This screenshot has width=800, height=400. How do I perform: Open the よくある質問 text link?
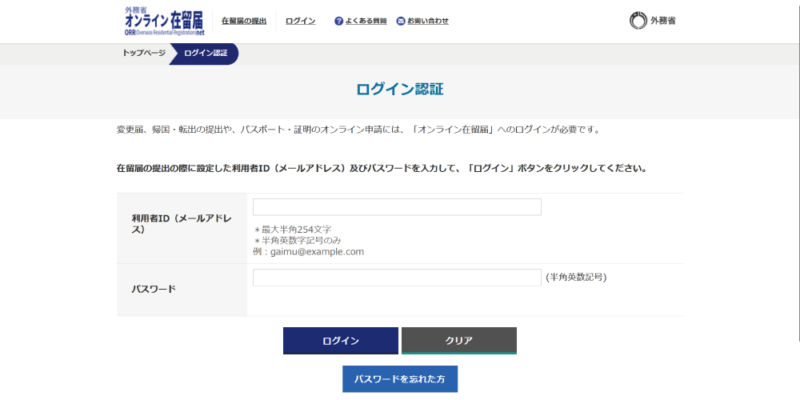tap(366, 21)
